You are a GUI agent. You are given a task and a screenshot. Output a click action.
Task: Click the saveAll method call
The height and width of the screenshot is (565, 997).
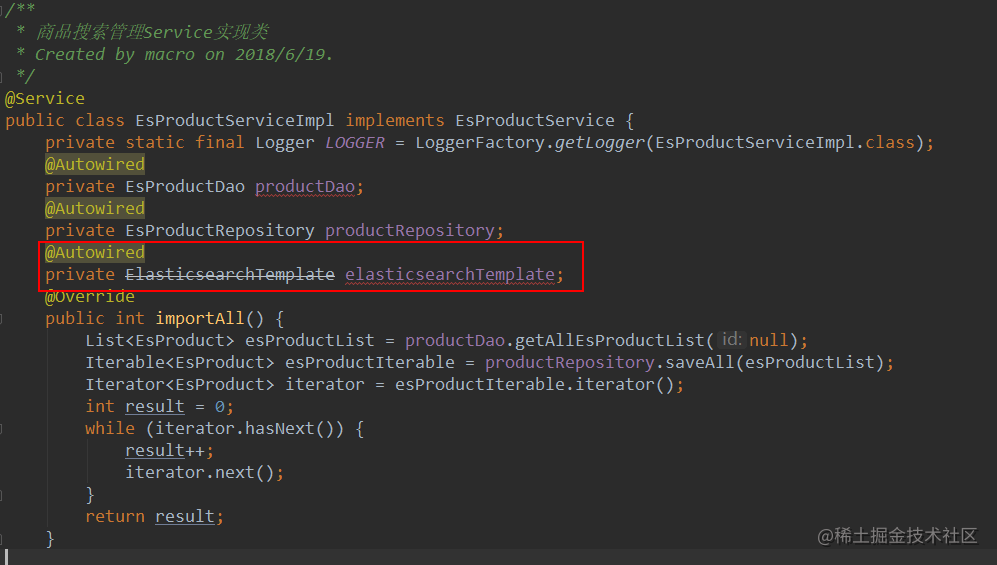(x=700, y=363)
